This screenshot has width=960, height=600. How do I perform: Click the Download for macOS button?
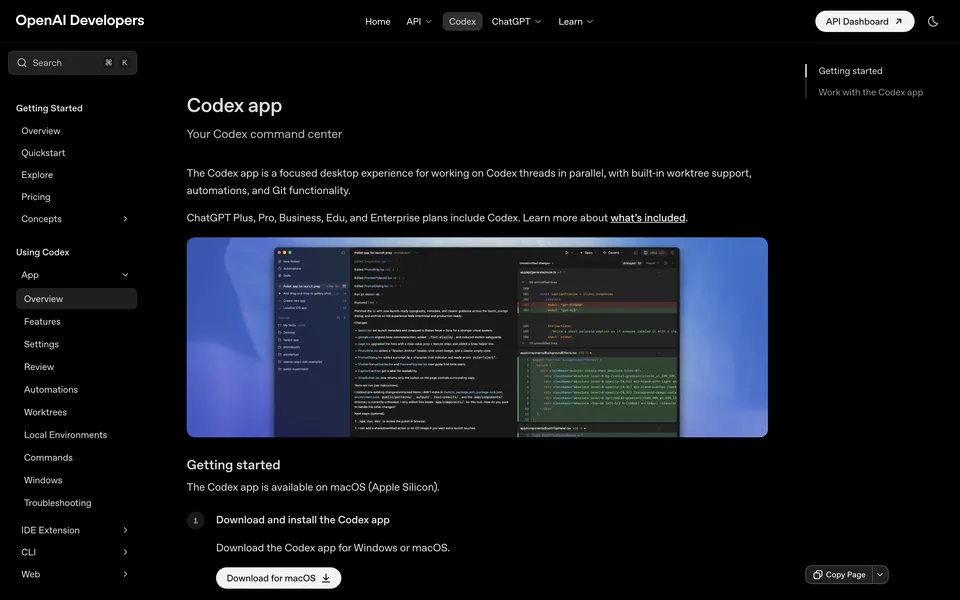pos(278,577)
